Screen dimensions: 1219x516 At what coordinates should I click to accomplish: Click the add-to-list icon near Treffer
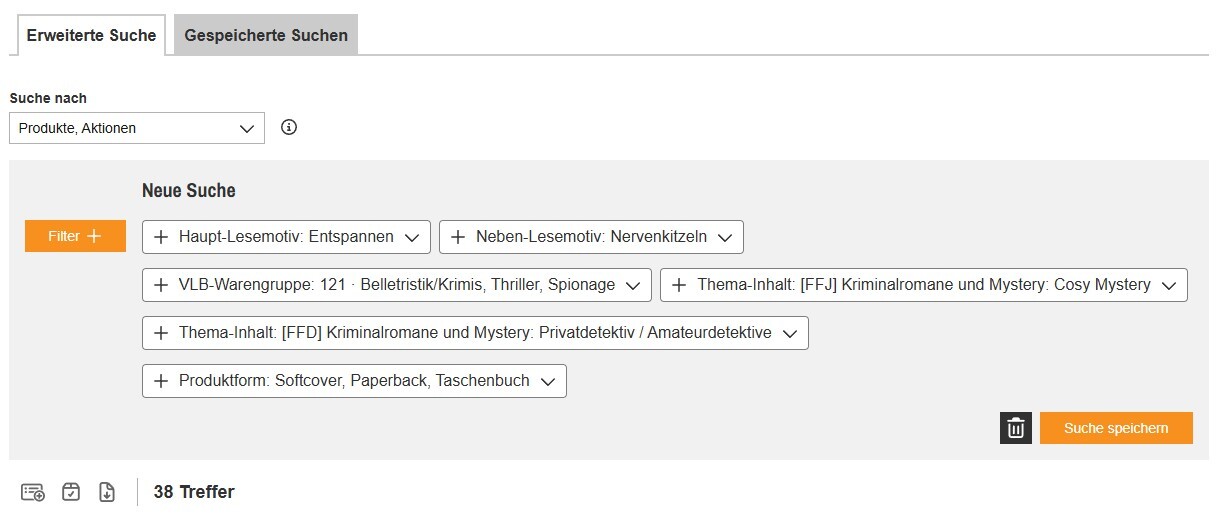coord(33,492)
